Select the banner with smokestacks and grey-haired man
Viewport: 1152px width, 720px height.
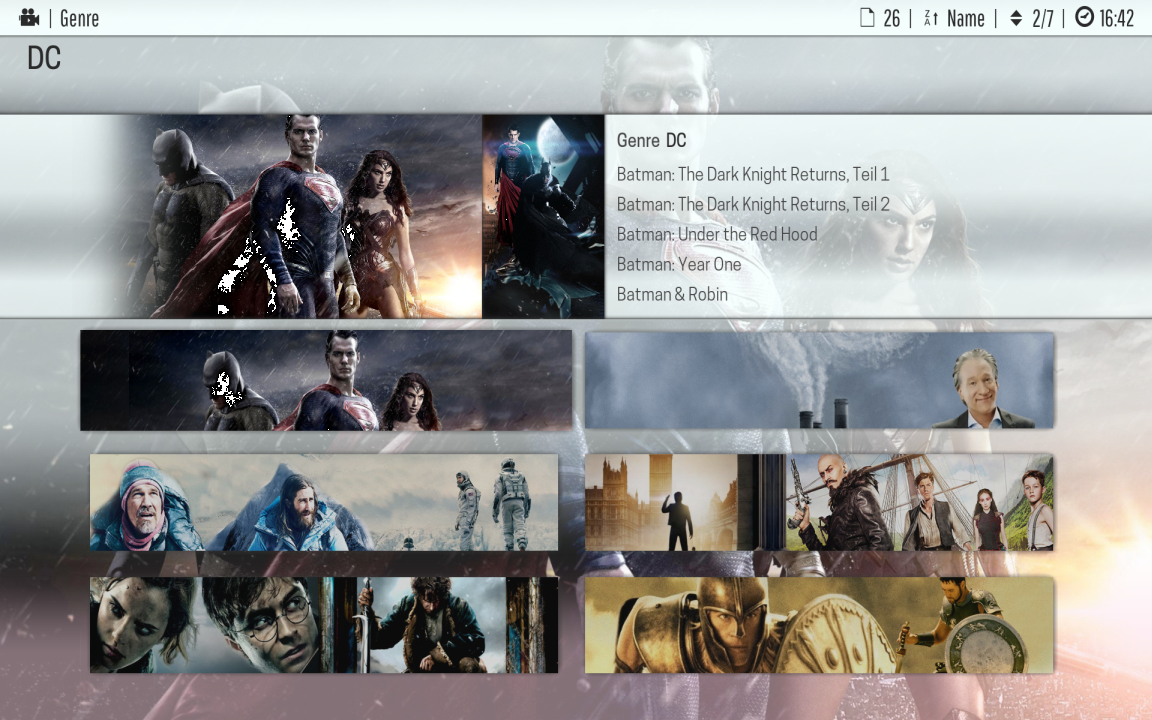[x=819, y=380]
